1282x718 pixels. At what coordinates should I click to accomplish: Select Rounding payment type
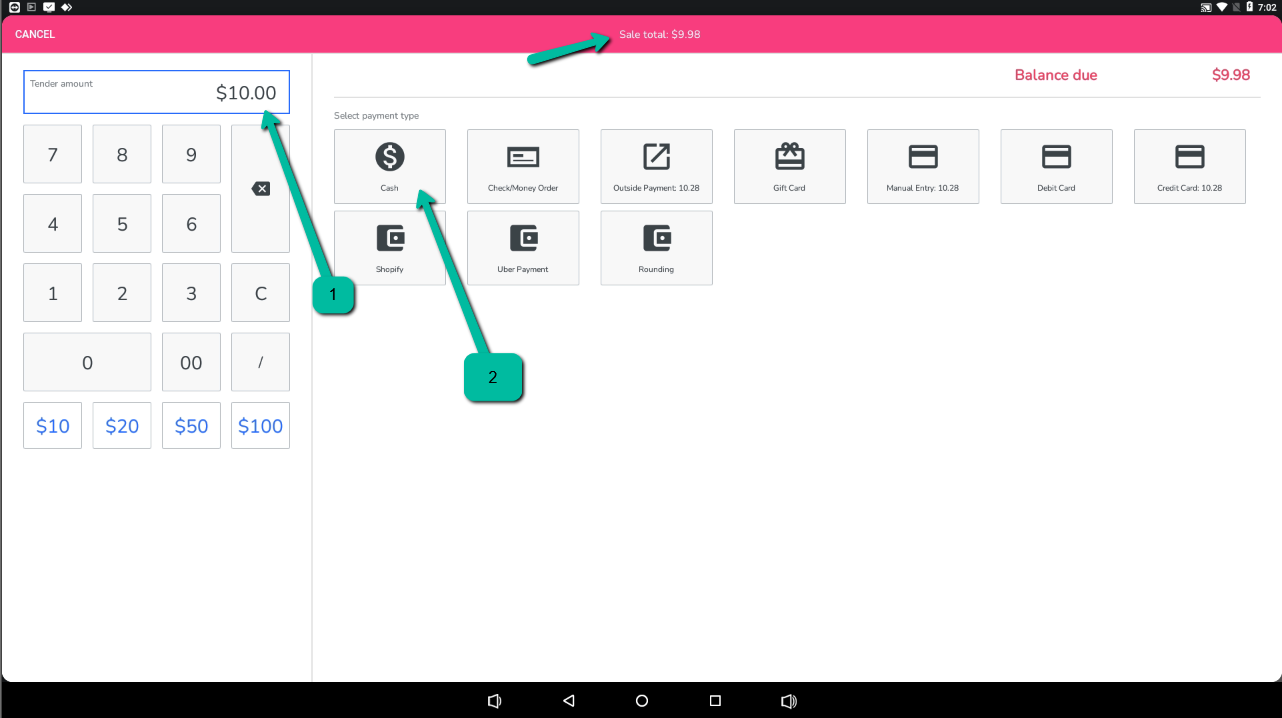coord(656,247)
